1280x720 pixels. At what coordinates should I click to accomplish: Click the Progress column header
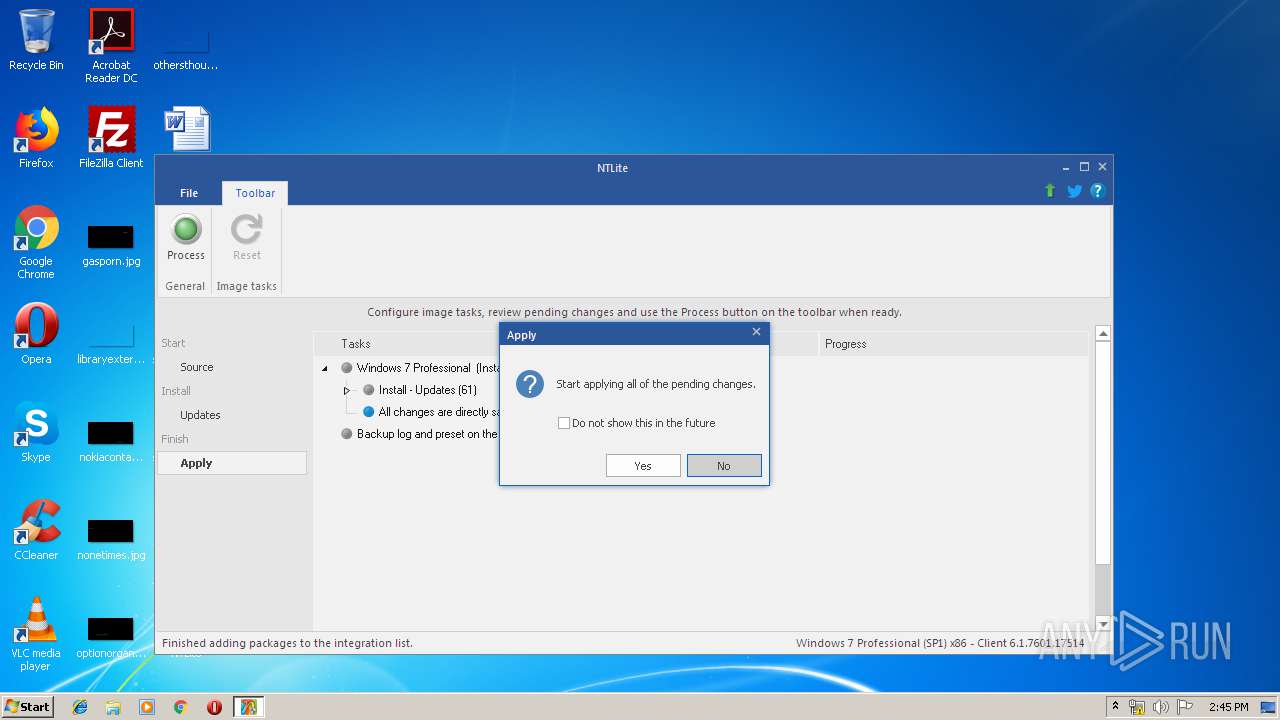pyautogui.click(x=845, y=344)
